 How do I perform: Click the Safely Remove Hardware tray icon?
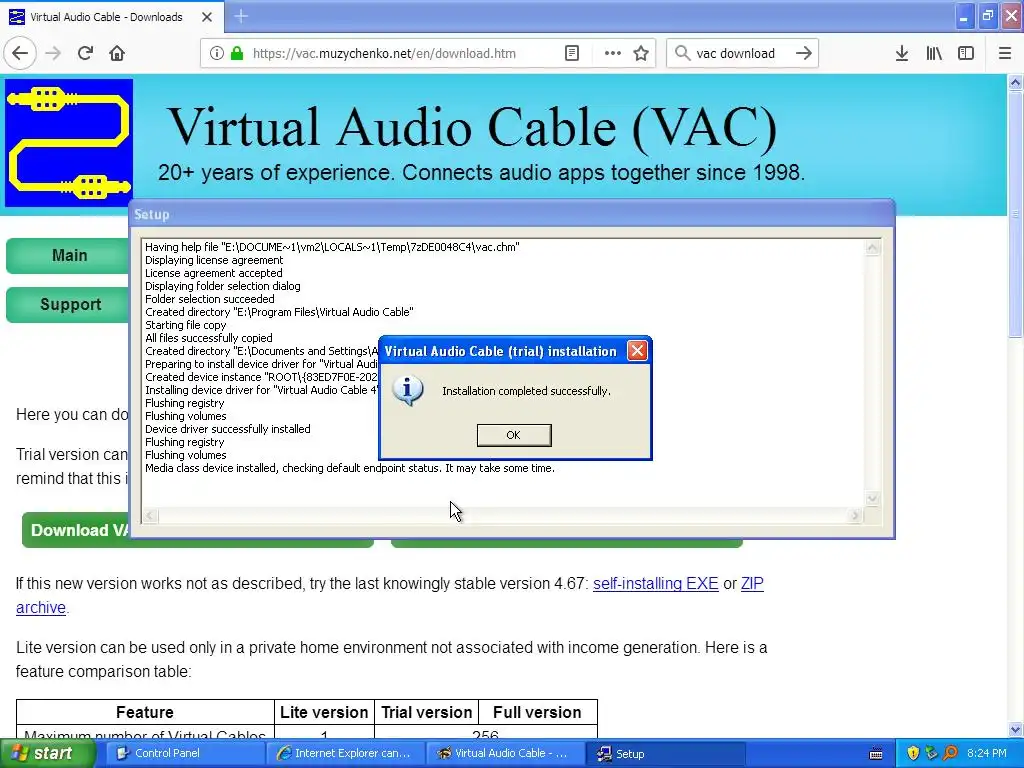click(932, 753)
